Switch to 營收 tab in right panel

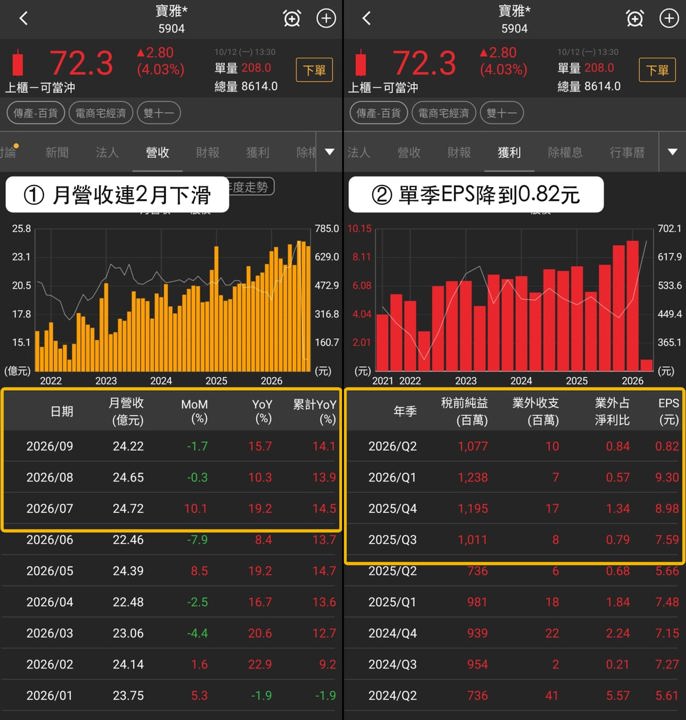(x=409, y=152)
